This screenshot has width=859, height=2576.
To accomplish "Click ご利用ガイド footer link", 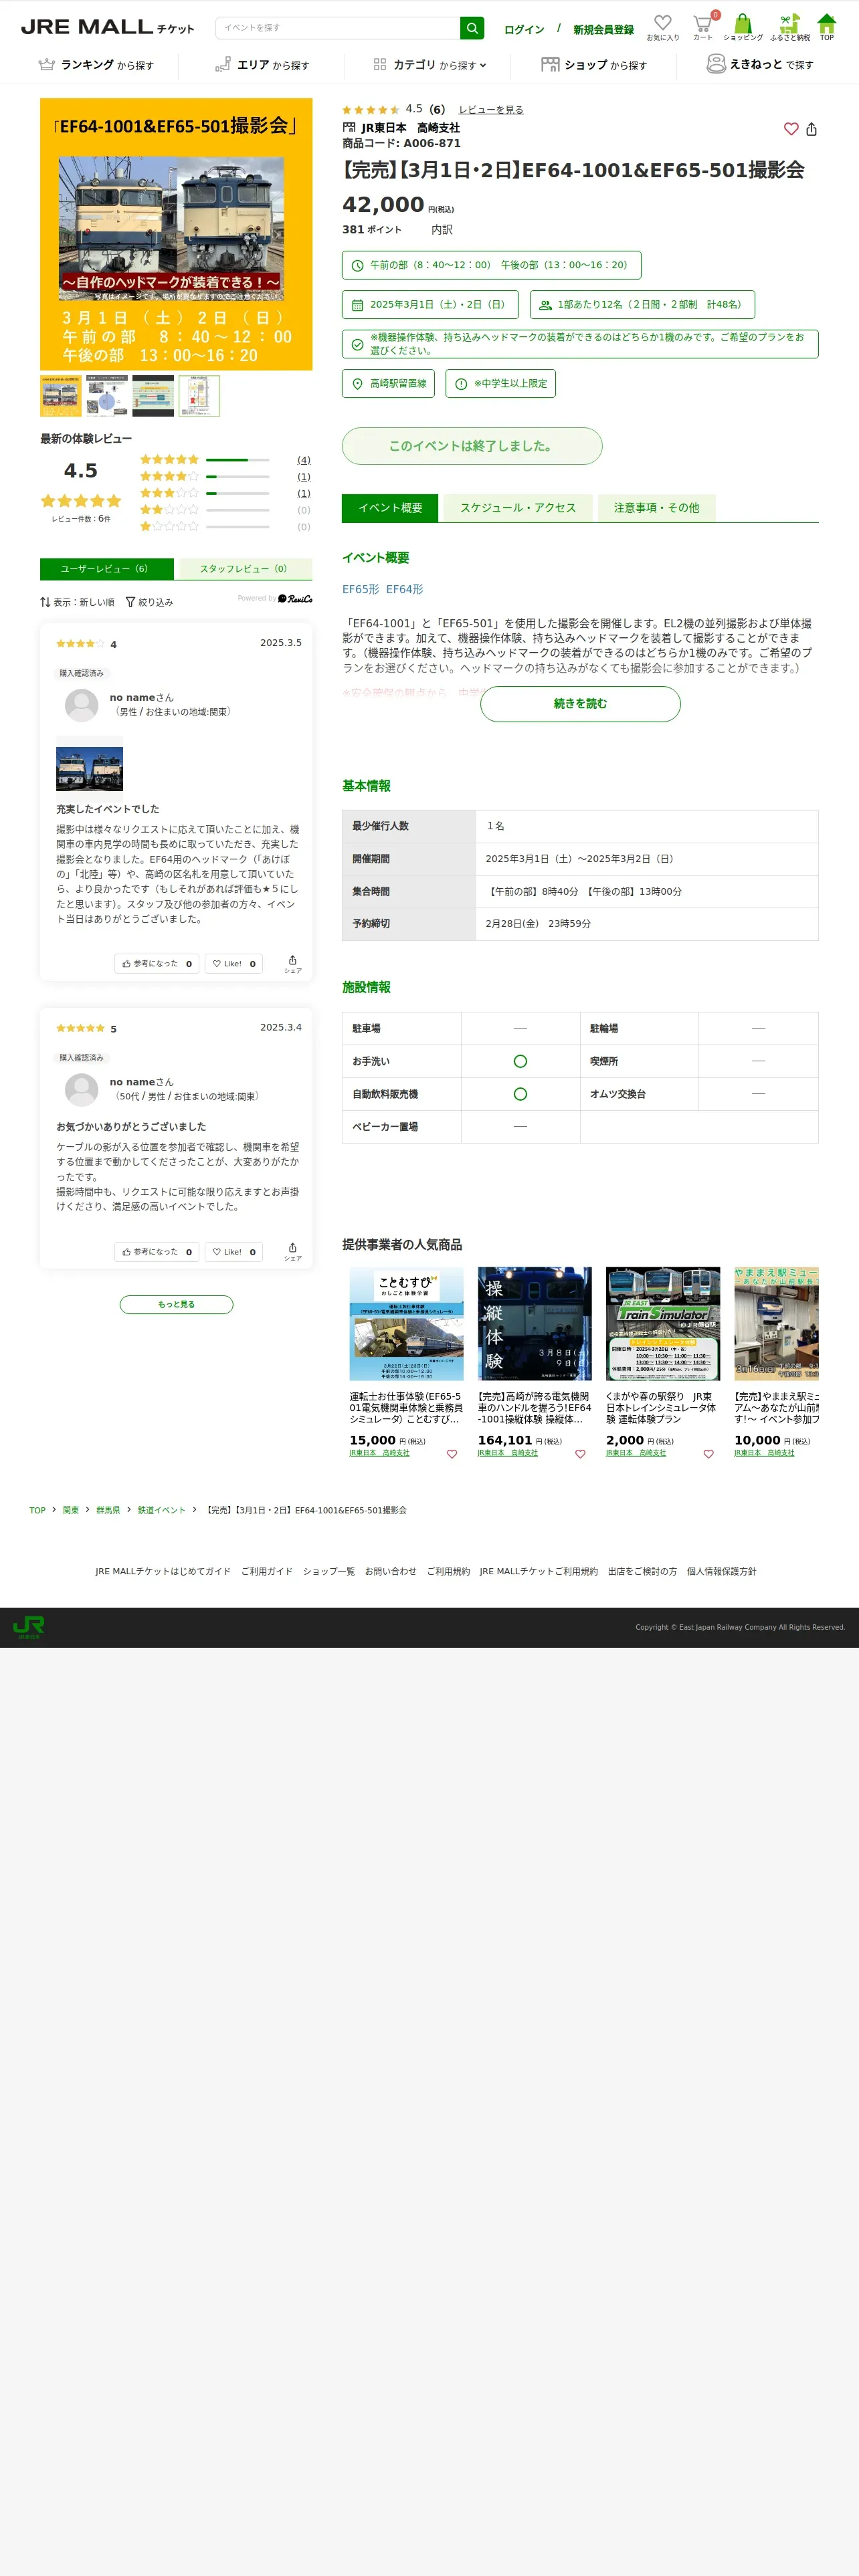I will [267, 1571].
